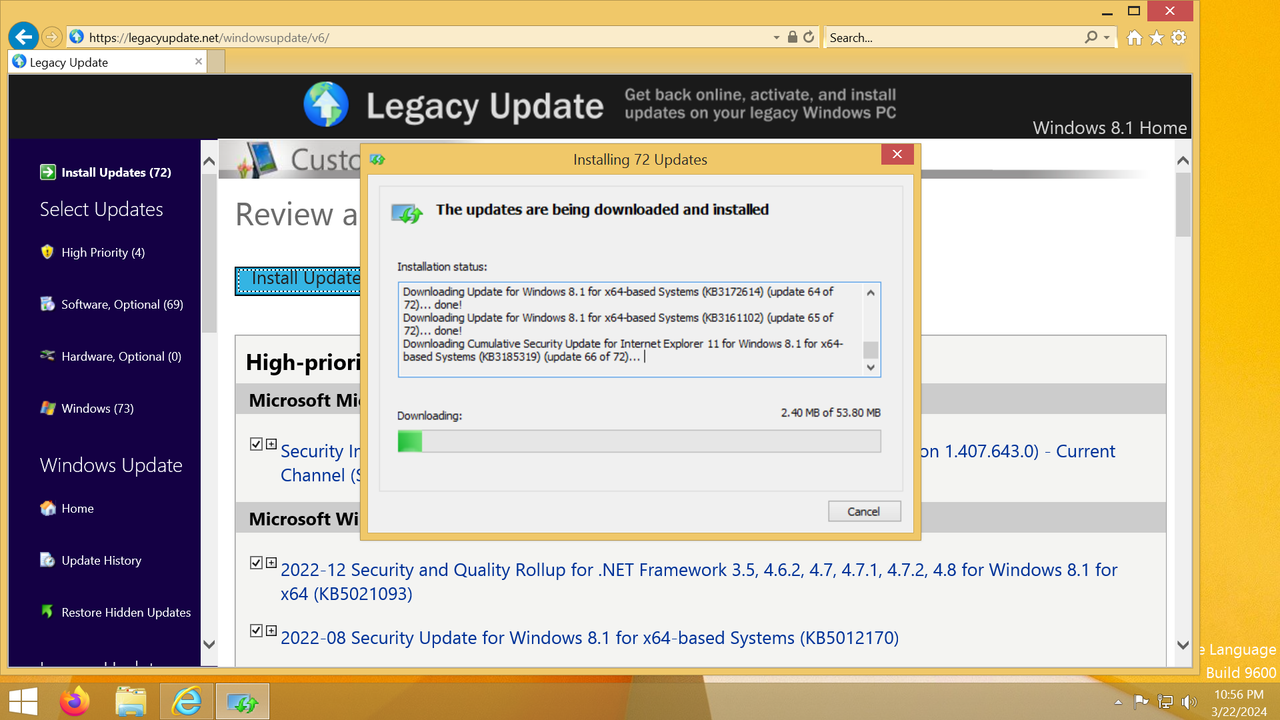Image resolution: width=1280 pixels, height=720 pixels.
Task: Open the 2022-12 .NET Framework Rollup link
Action: [x=699, y=582]
